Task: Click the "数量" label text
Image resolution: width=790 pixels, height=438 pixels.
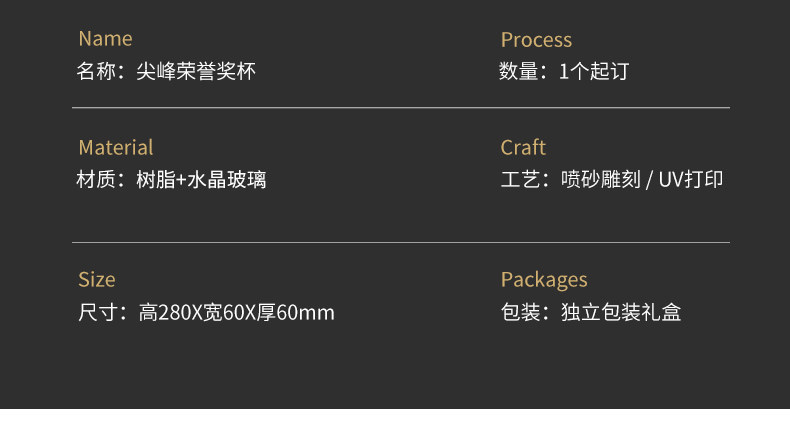Action: pos(518,72)
